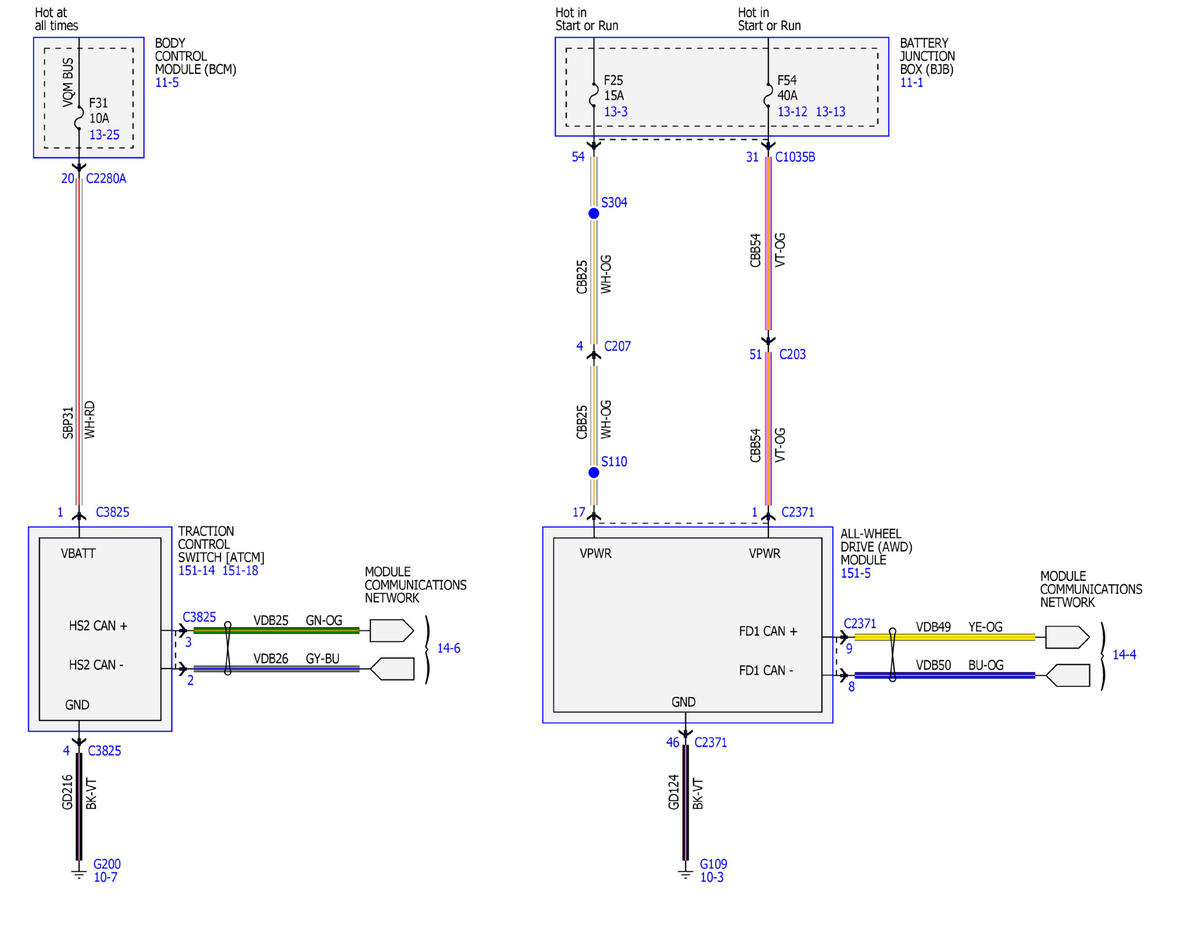The width and height of the screenshot is (1200, 927).
Task: Jump to network page 14-4
Action: (1124, 655)
